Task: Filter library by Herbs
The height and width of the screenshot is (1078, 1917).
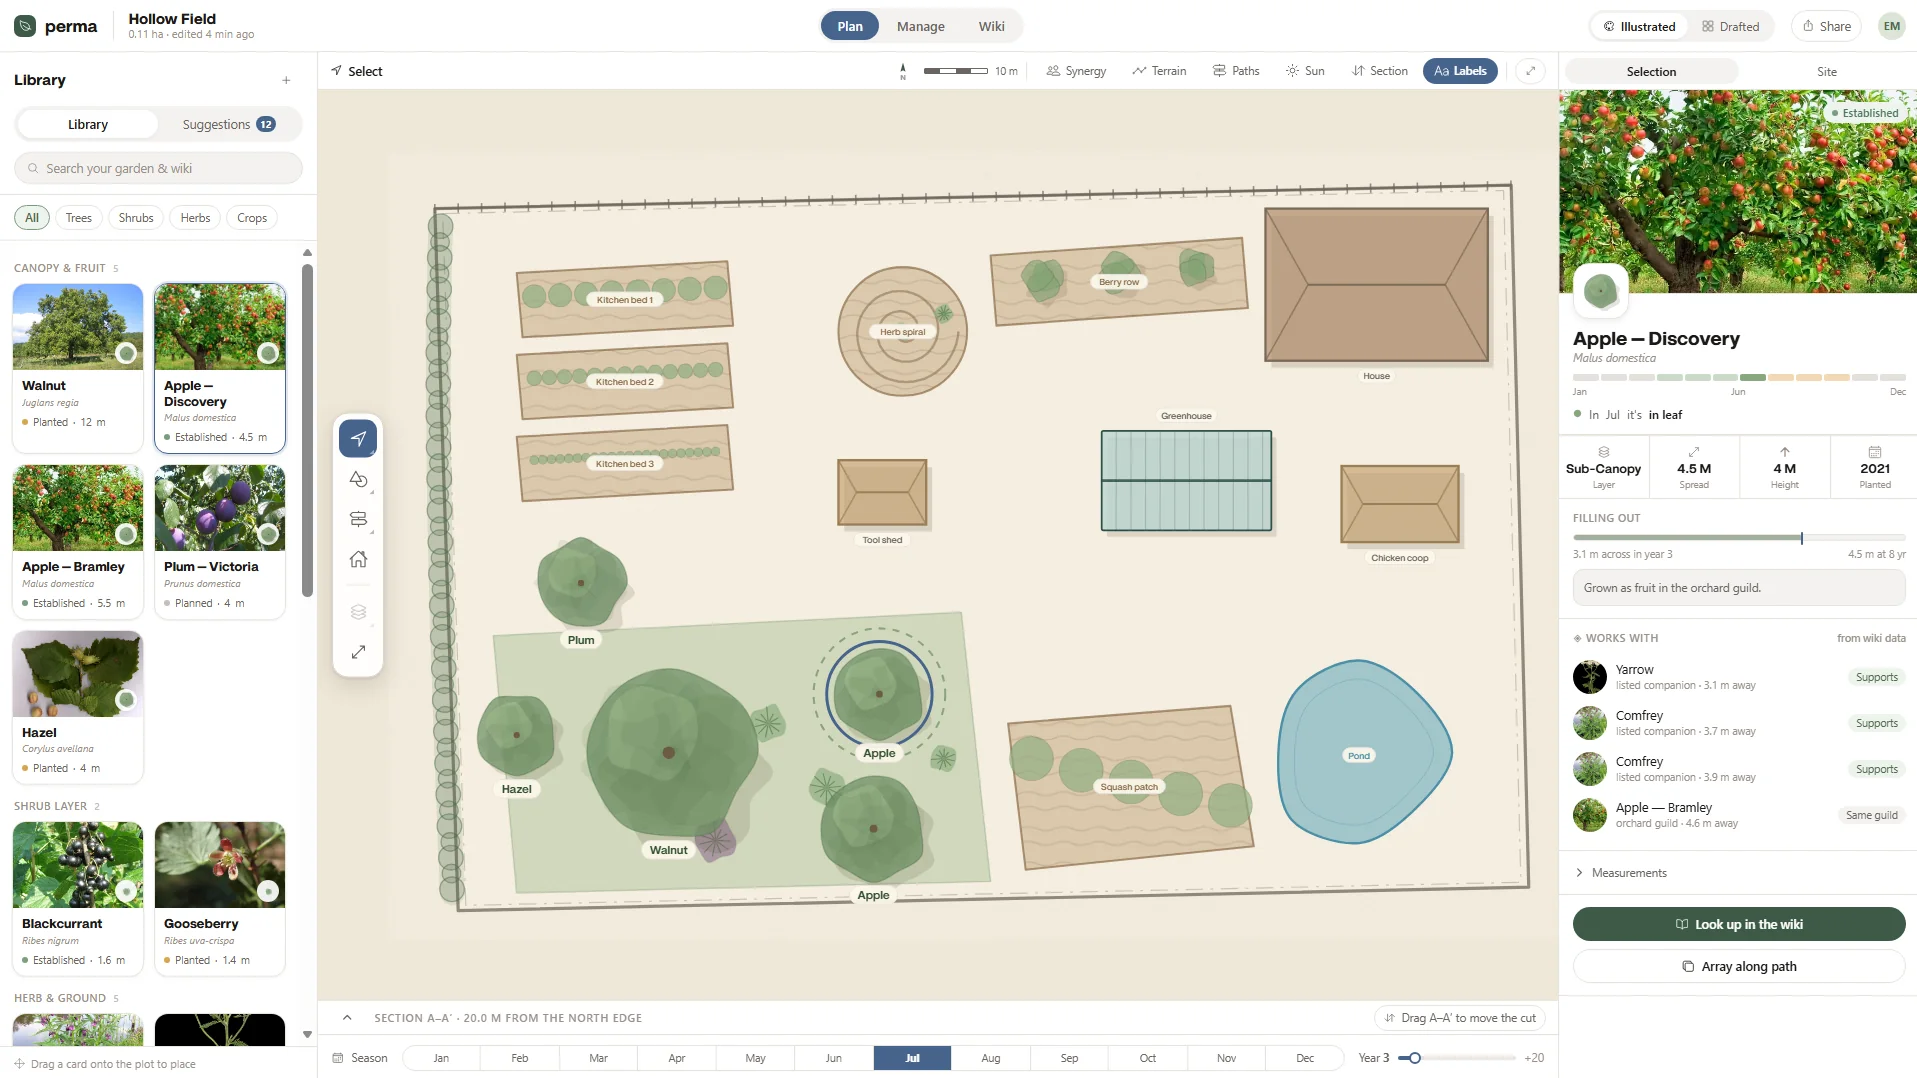Action: pyautogui.click(x=195, y=218)
